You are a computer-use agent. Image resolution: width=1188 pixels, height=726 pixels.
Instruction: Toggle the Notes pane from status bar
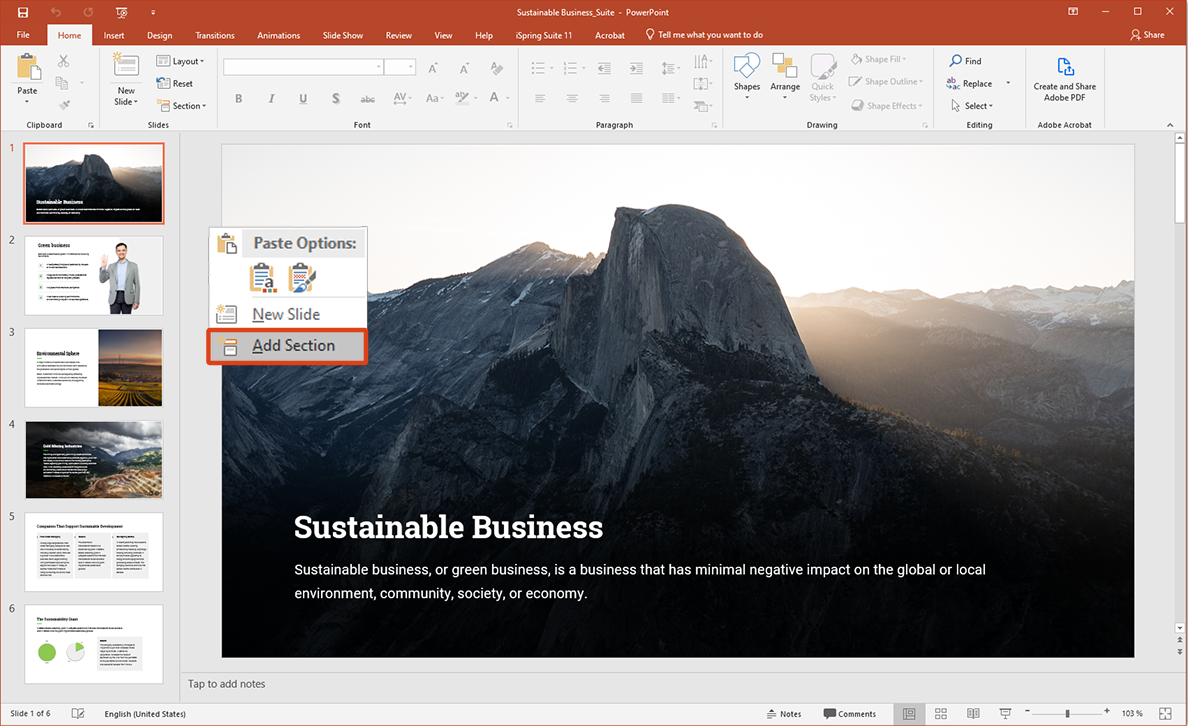click(783, 713)
